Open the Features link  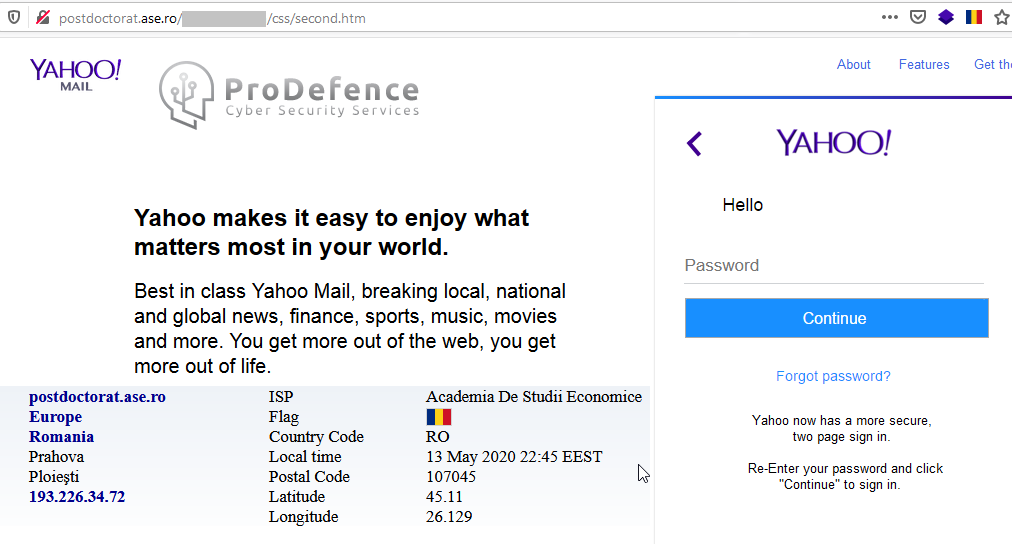click(x=924, y=65)
